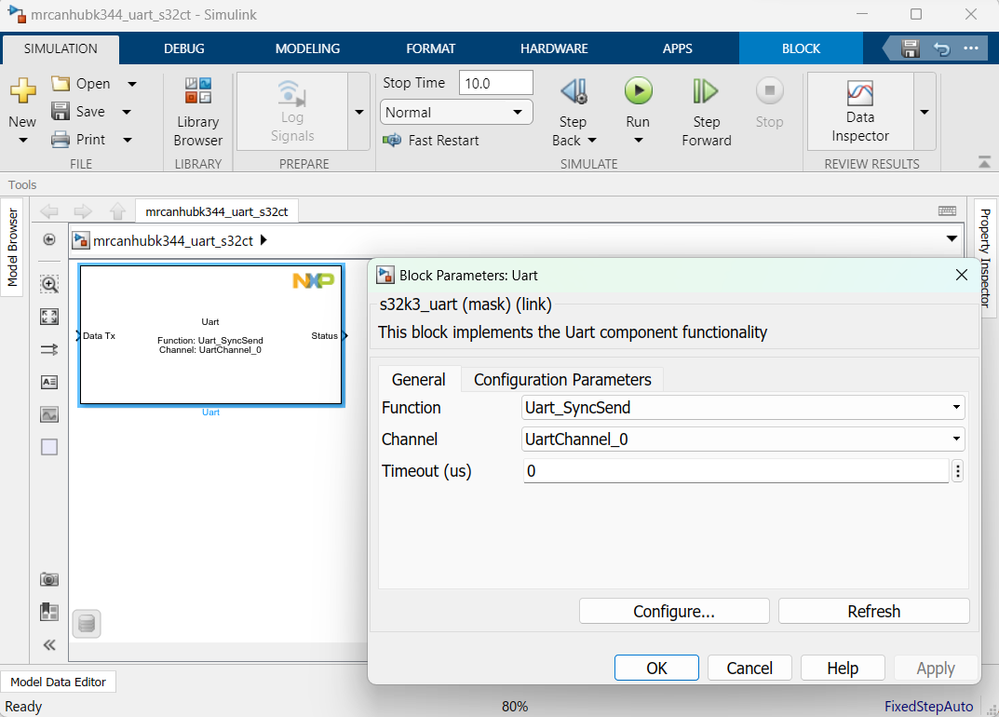Expand the New dropdown arrow
This screenshot has height=717, width=999.
point(23,140)
